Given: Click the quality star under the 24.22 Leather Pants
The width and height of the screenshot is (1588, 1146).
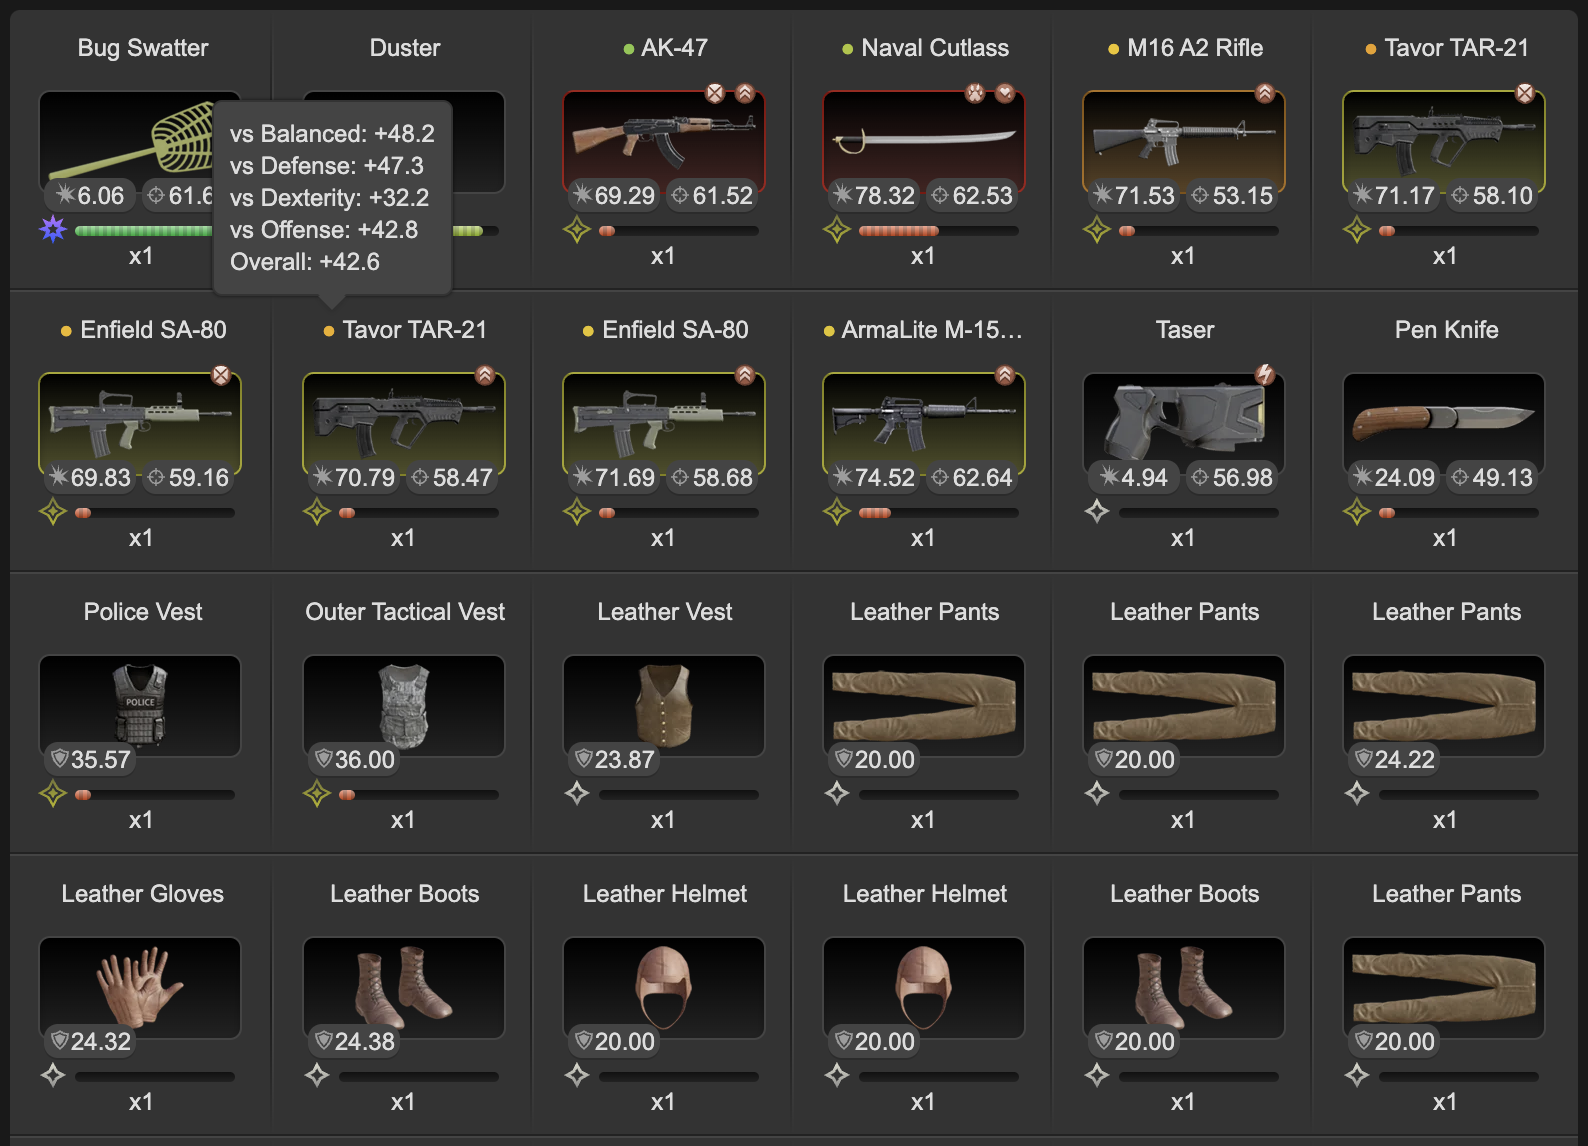Looking at the screenshot, I should 1357,794.
